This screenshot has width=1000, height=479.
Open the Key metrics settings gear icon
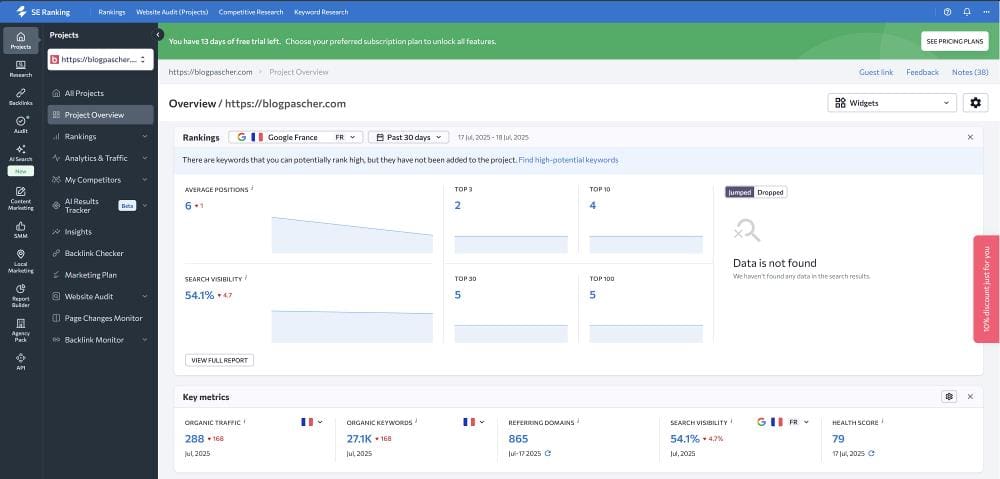coord(949,397)
